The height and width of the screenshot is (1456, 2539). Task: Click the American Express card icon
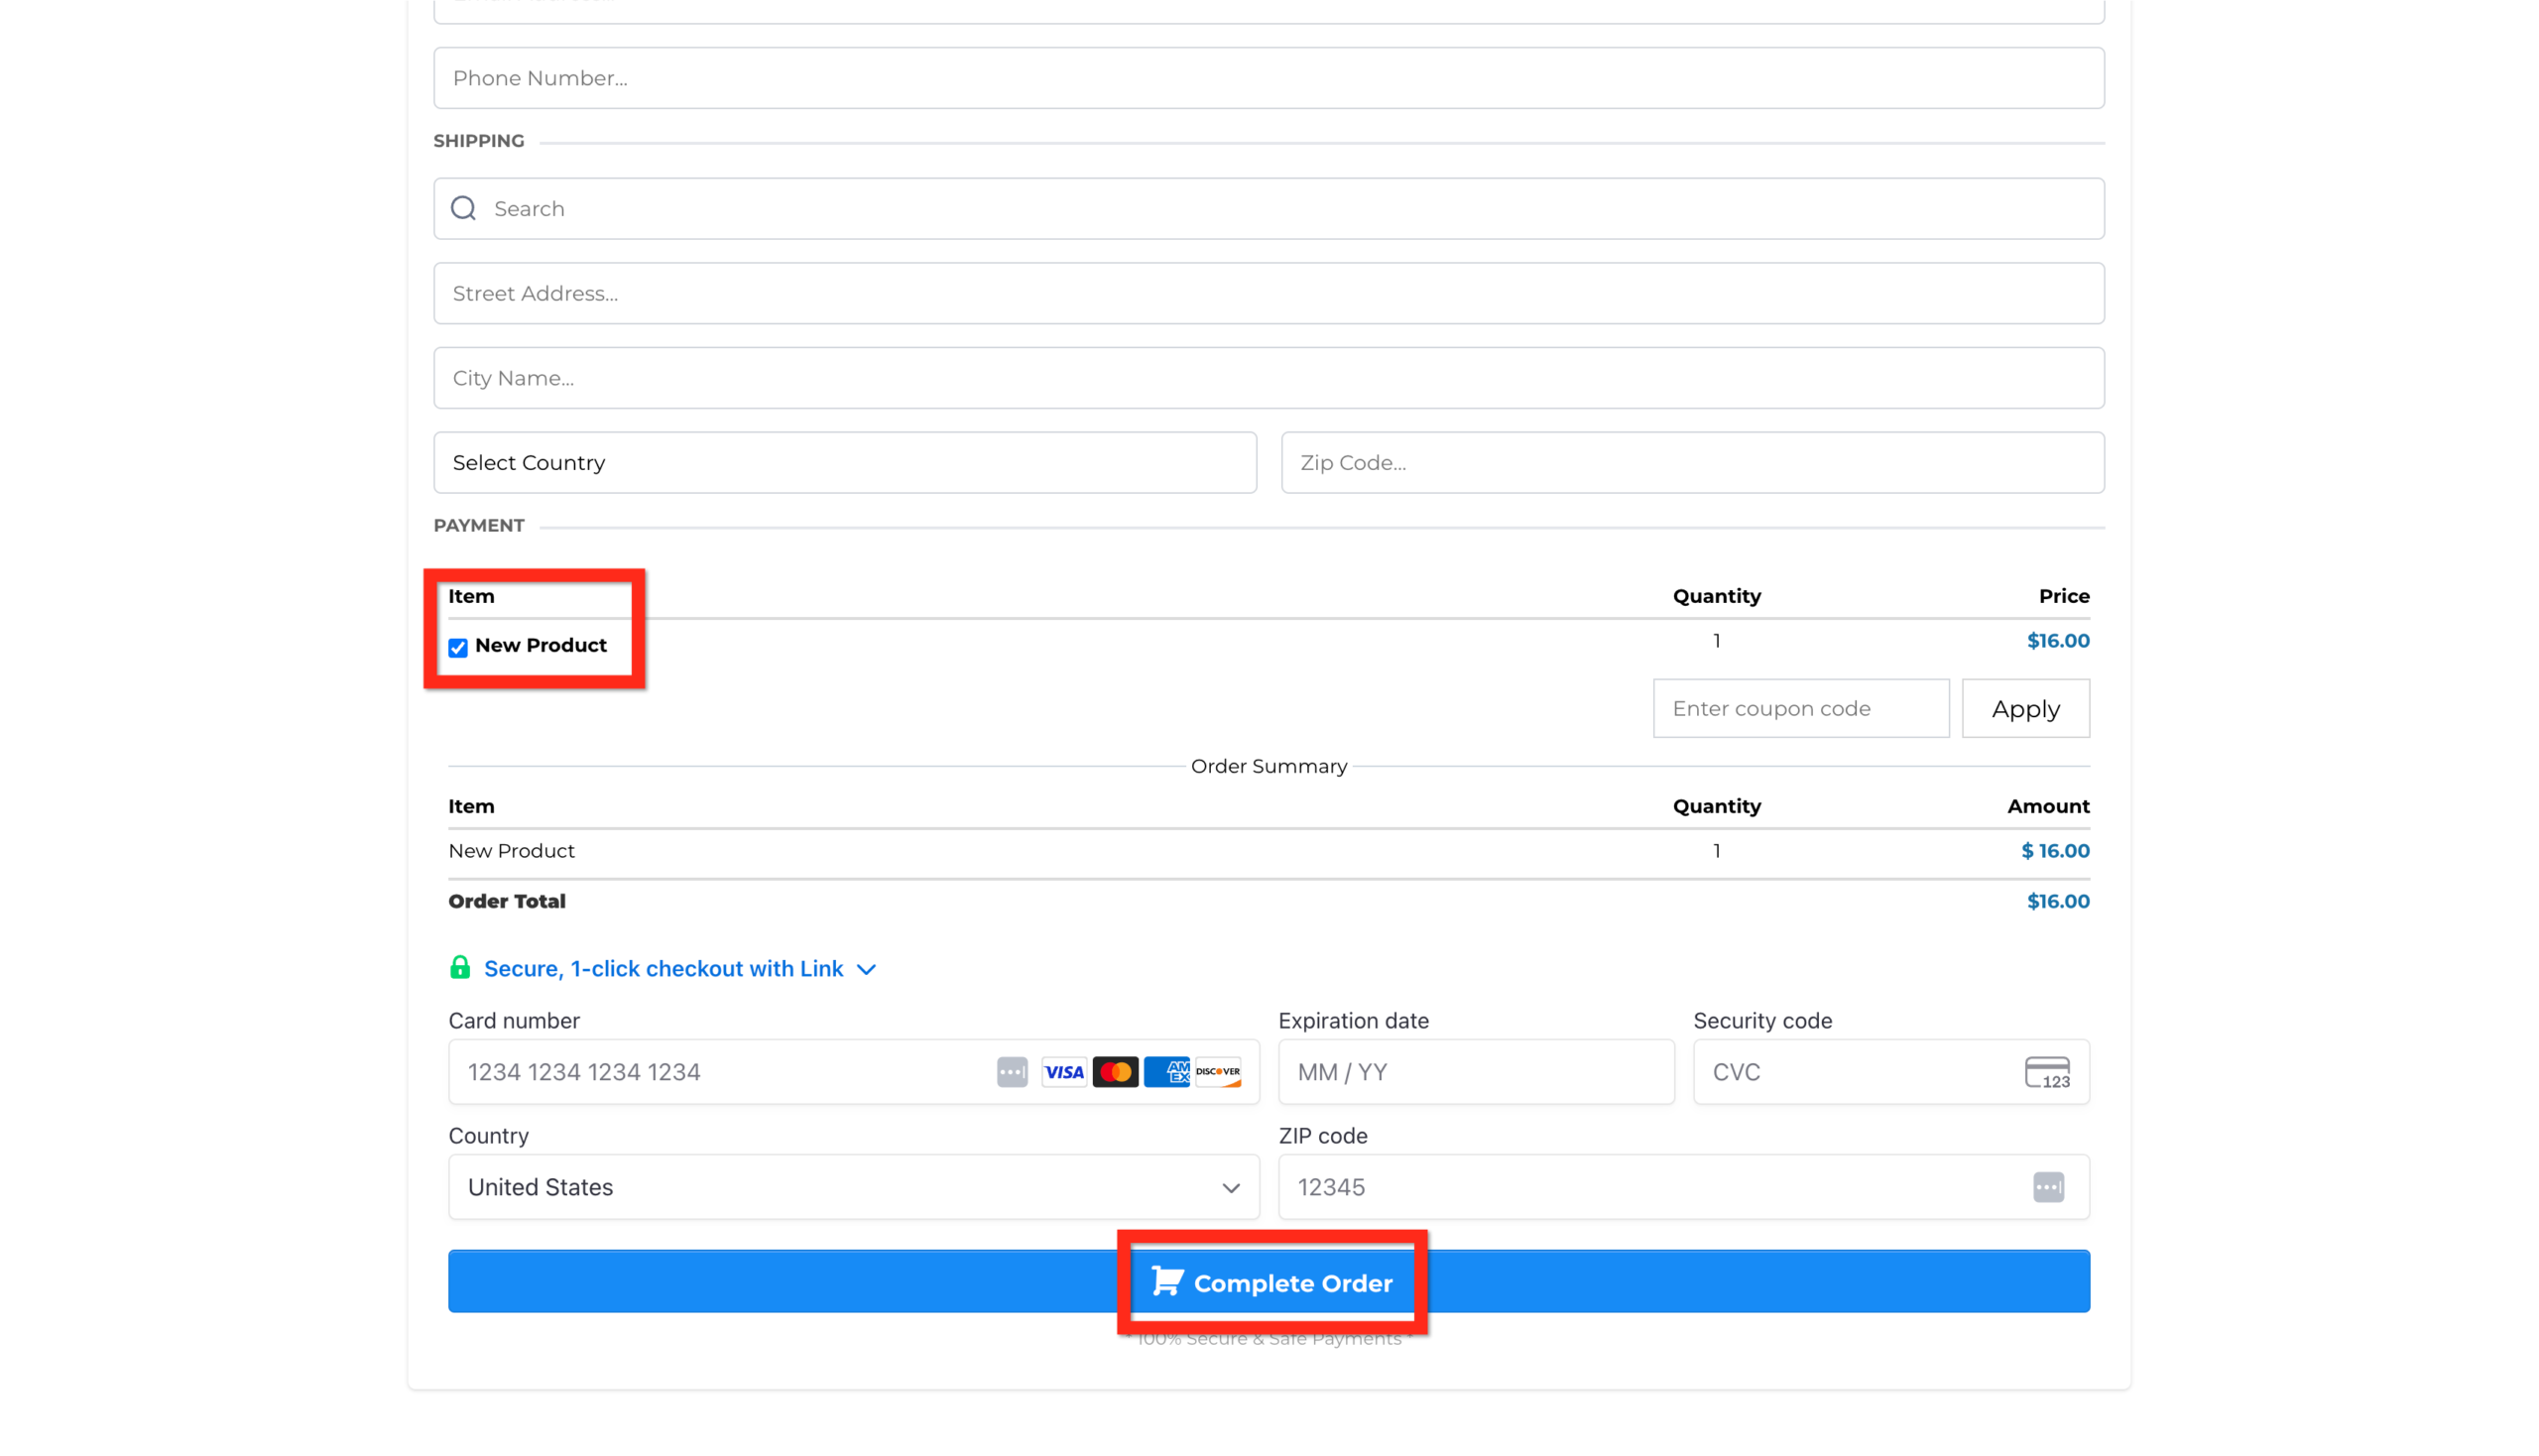pos(1167,1071)
